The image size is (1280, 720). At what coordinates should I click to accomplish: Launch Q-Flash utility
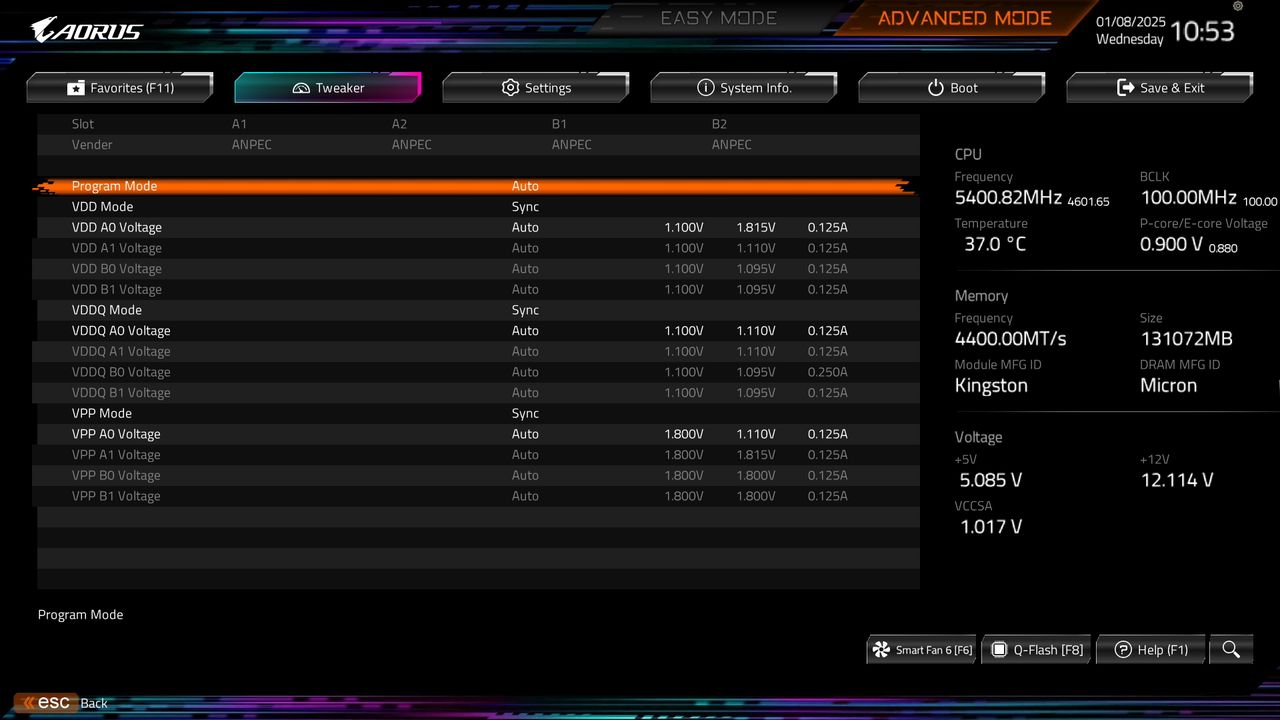click(1036, 650)
